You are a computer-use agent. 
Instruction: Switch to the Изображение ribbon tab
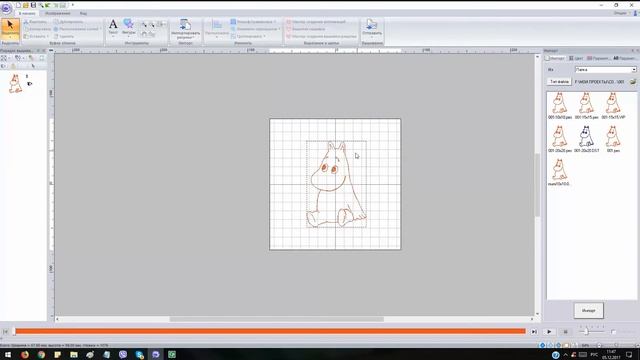[x=58, y=13]
